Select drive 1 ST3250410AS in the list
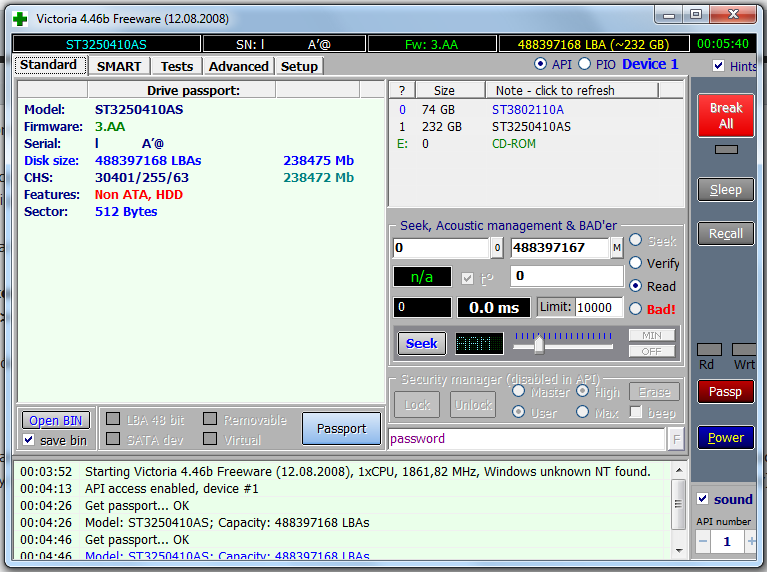 (x=536, y=127)
